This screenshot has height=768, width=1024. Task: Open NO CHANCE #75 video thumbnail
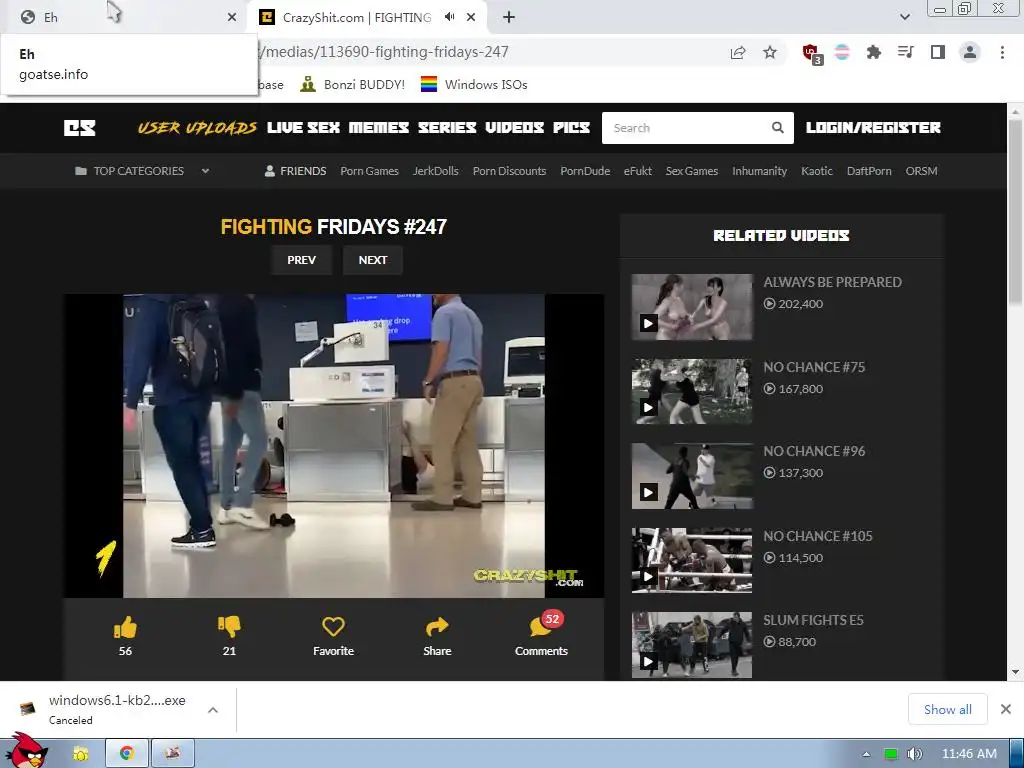[692, 391]
